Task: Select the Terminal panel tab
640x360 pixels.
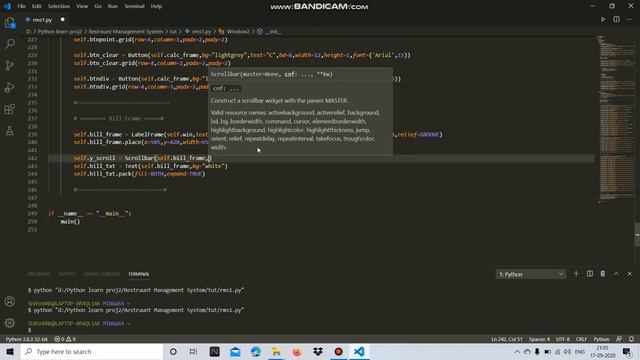Action: [x=139, y=274]
